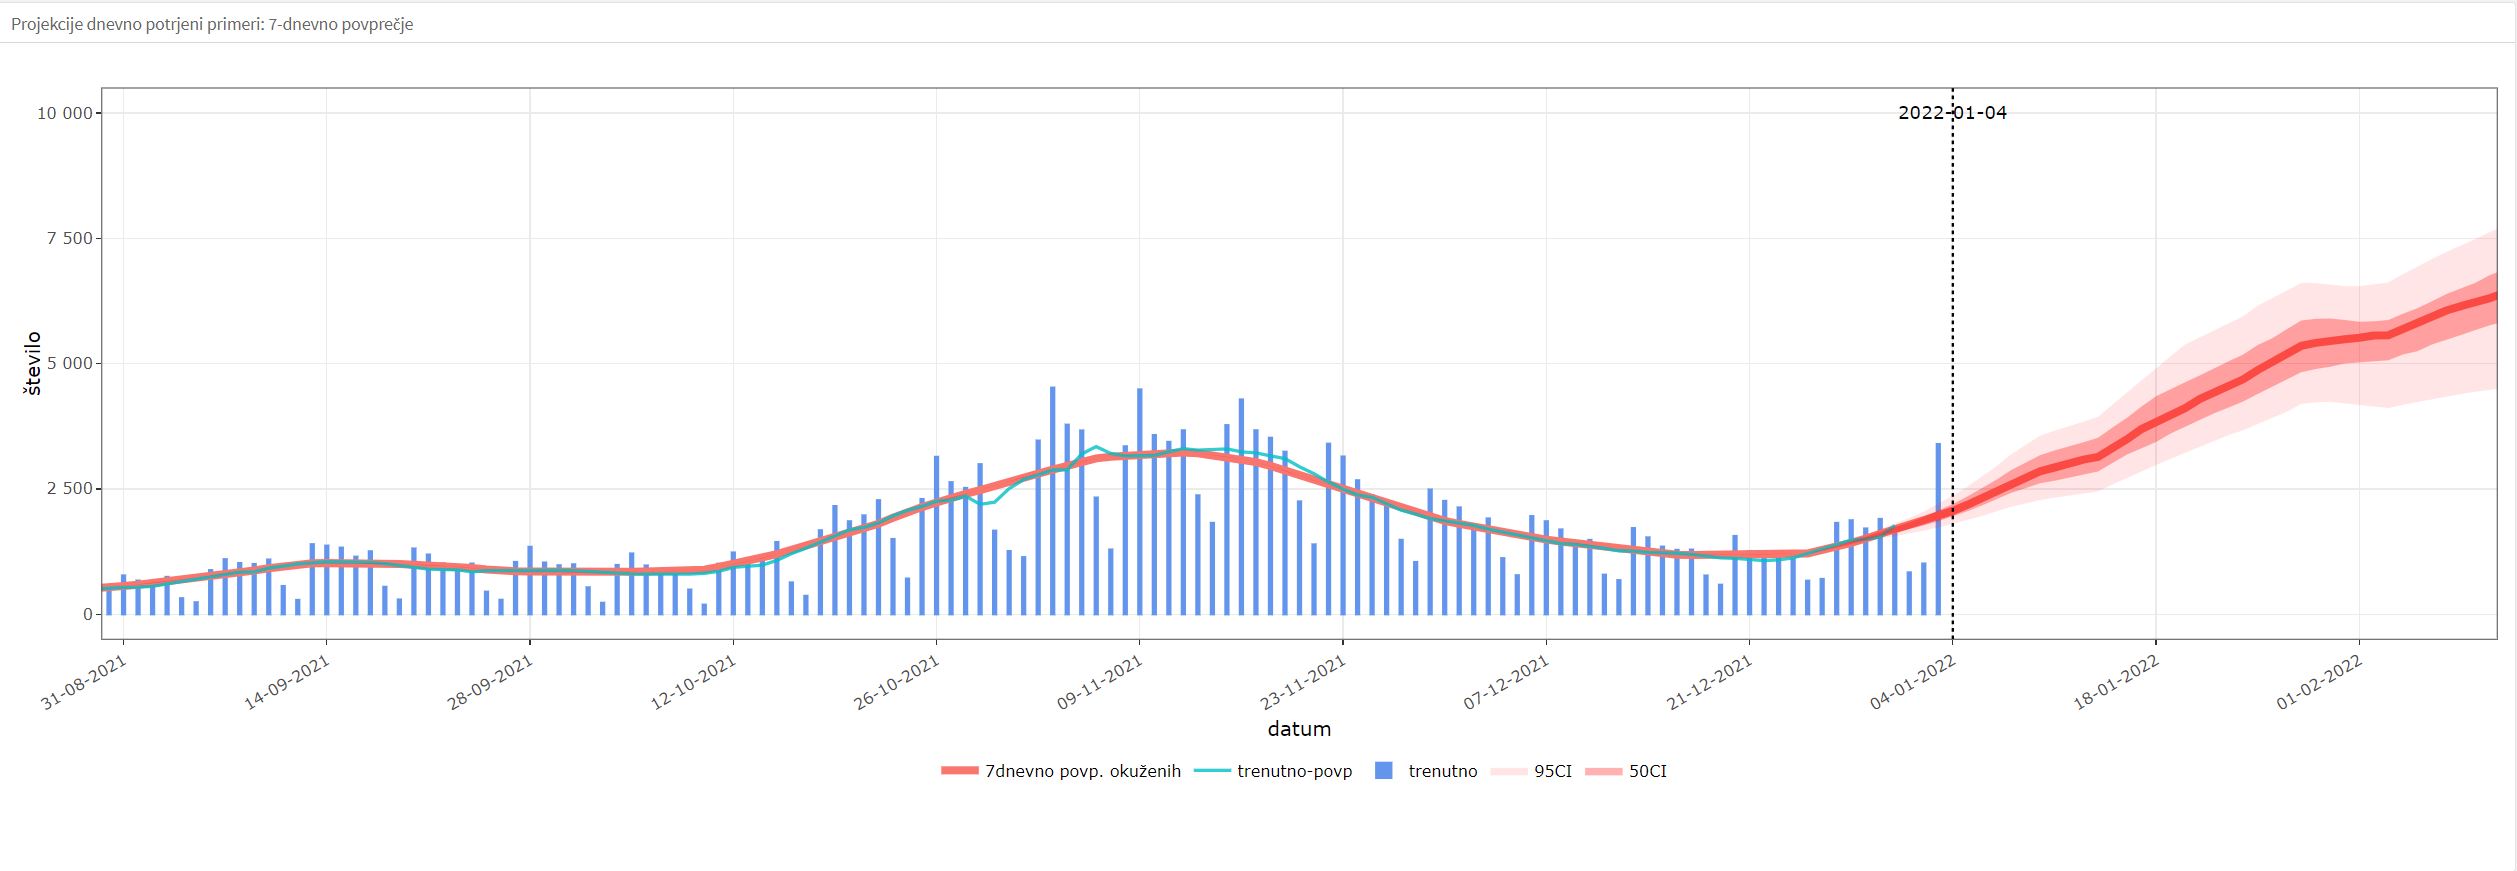Click the '2022-01-04' vertical line annotation label
The height and width of the screenshot is (871, 2517).
tap(1952, 113)
